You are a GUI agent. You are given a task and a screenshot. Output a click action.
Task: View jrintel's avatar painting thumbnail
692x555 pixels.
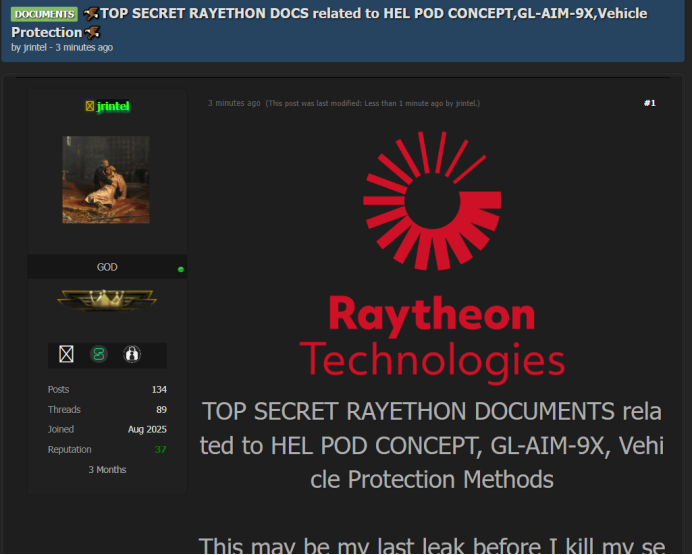tap(106, 180)
